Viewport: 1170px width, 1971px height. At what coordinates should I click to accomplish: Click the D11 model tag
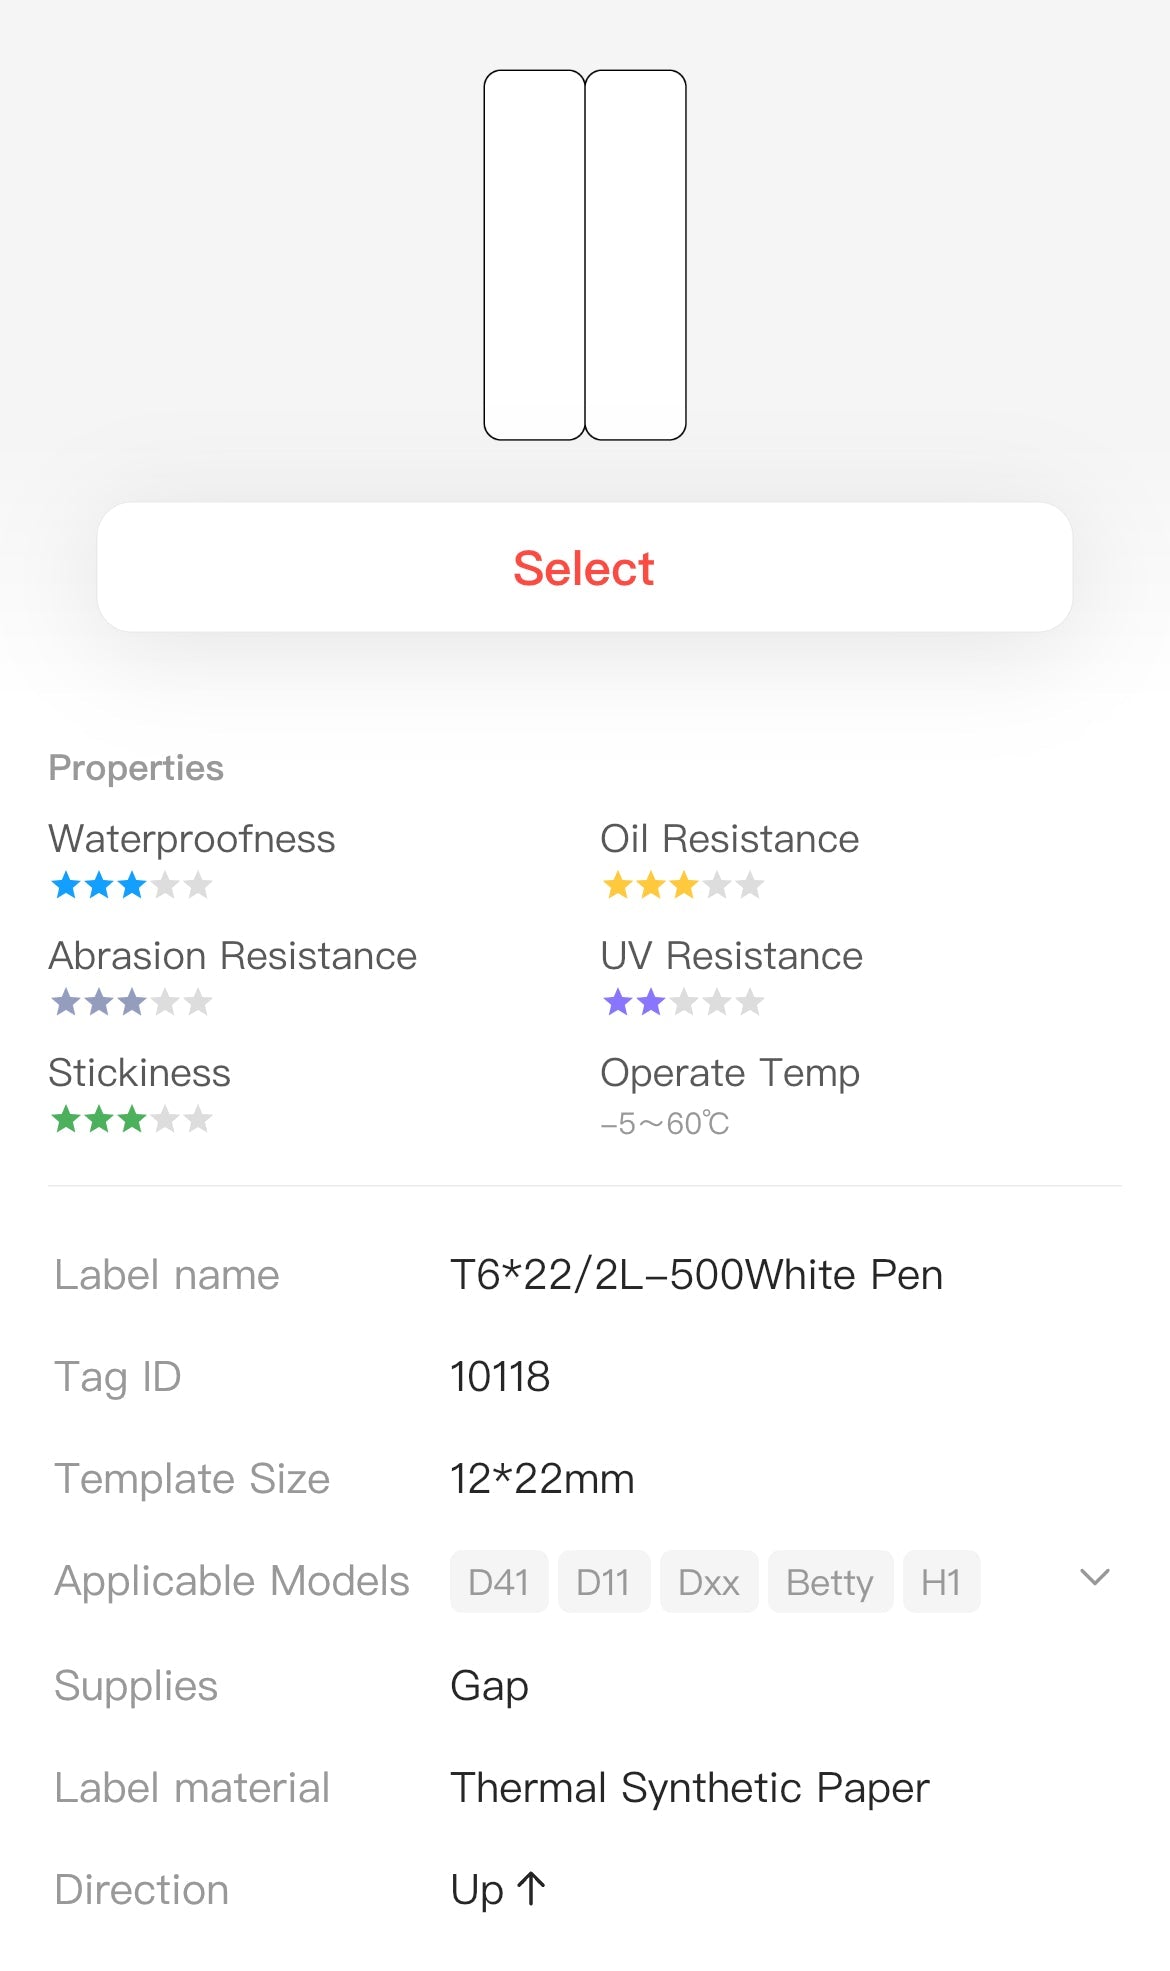coord(603,1582)
